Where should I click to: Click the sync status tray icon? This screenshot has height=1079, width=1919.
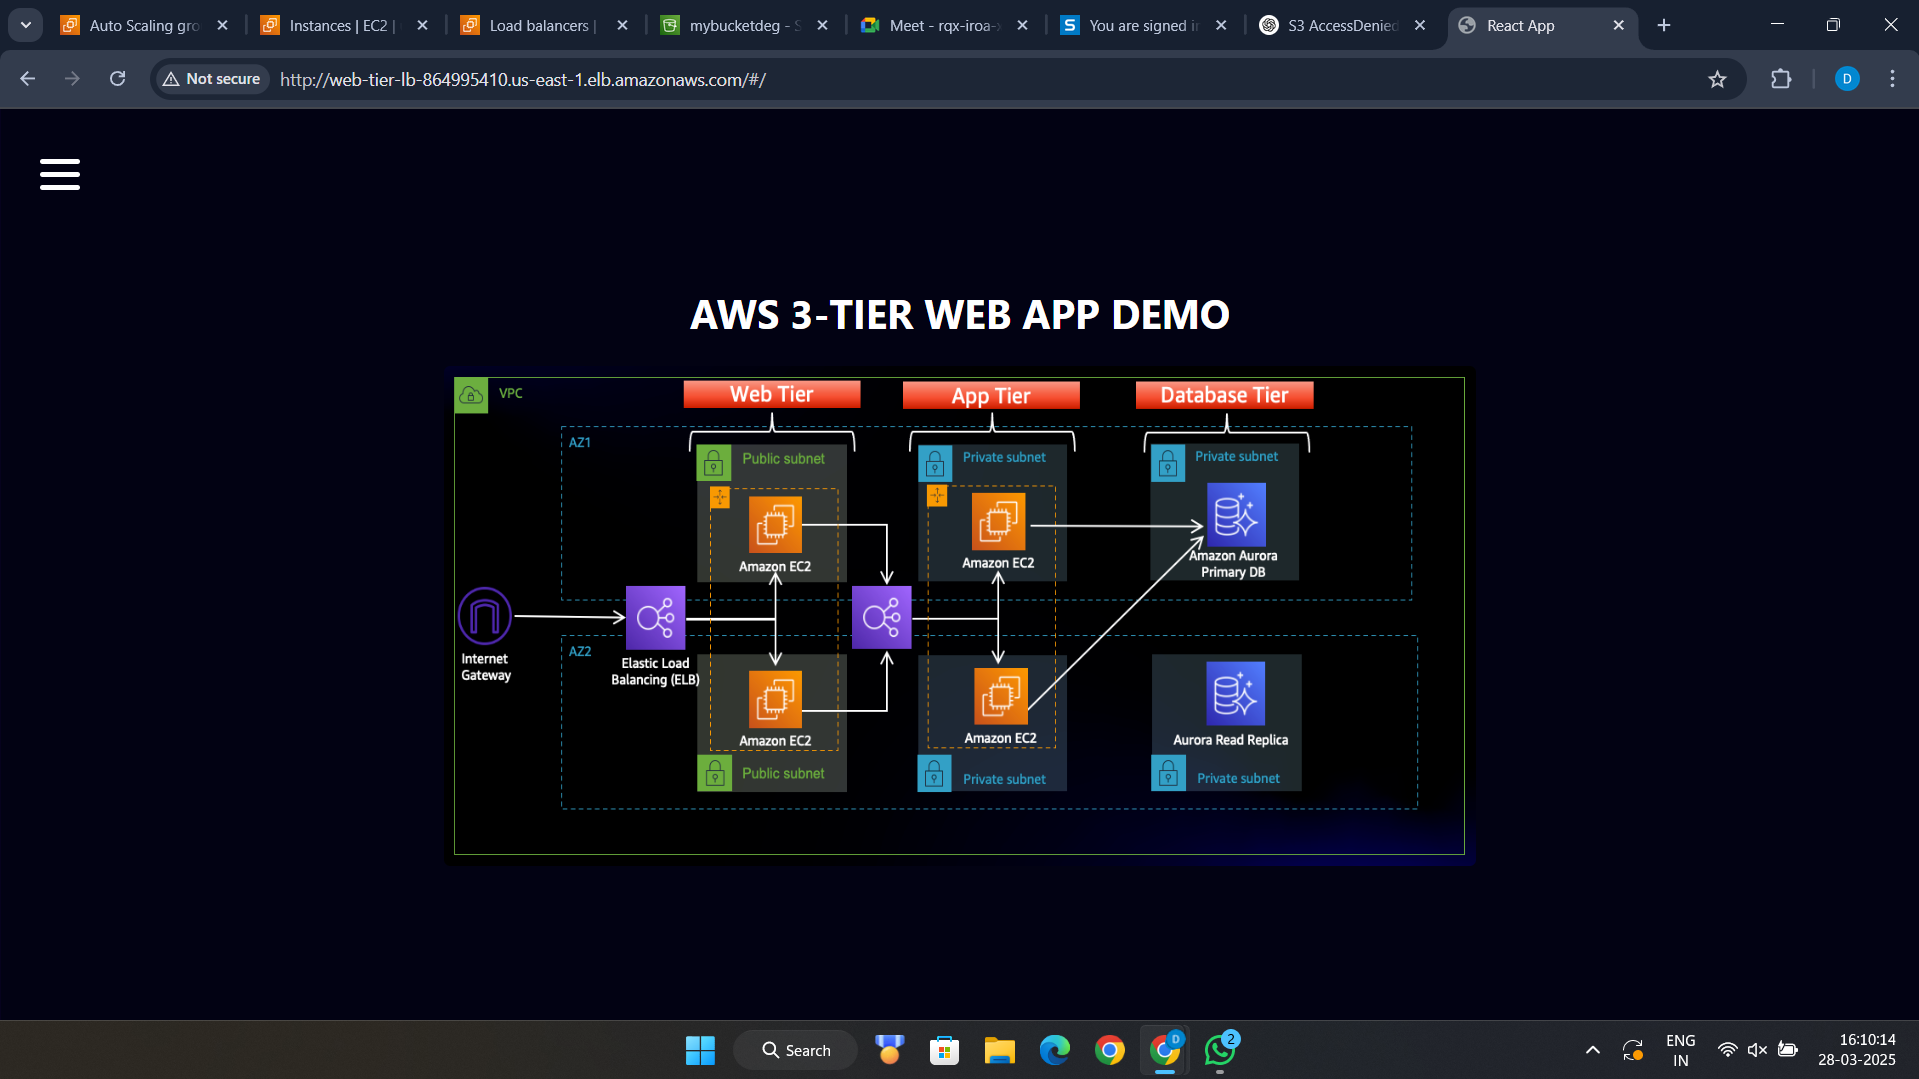tap(1633, 1050)
